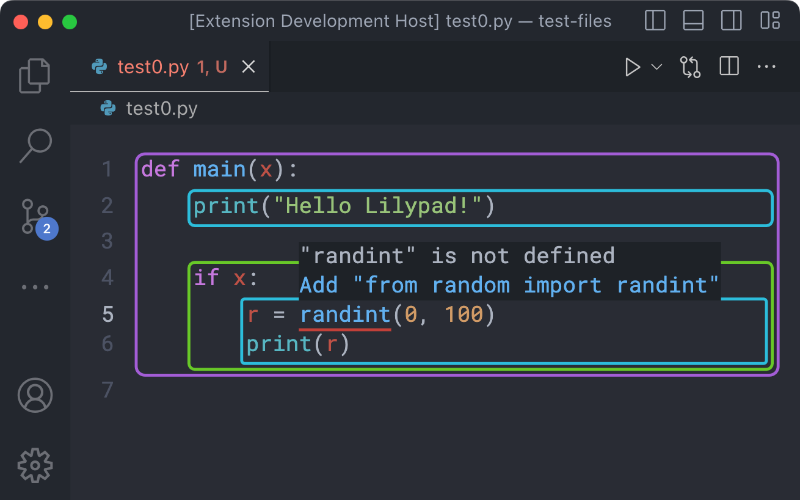The image size is (800, 500).
Task: Toggle secondary side bar visibility
Action: (x=731, y=20)
